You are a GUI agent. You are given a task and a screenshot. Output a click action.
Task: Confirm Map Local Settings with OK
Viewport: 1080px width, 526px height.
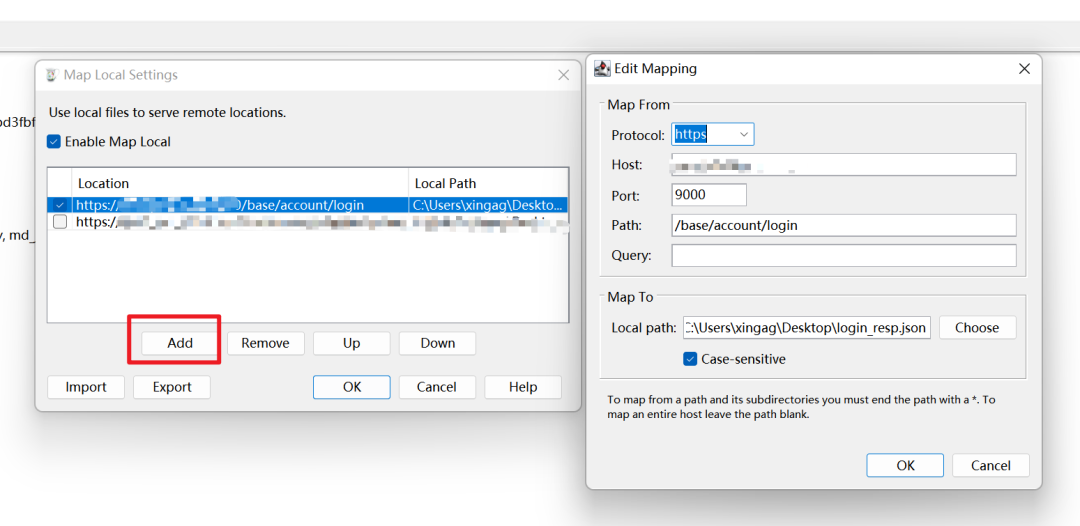352,387
